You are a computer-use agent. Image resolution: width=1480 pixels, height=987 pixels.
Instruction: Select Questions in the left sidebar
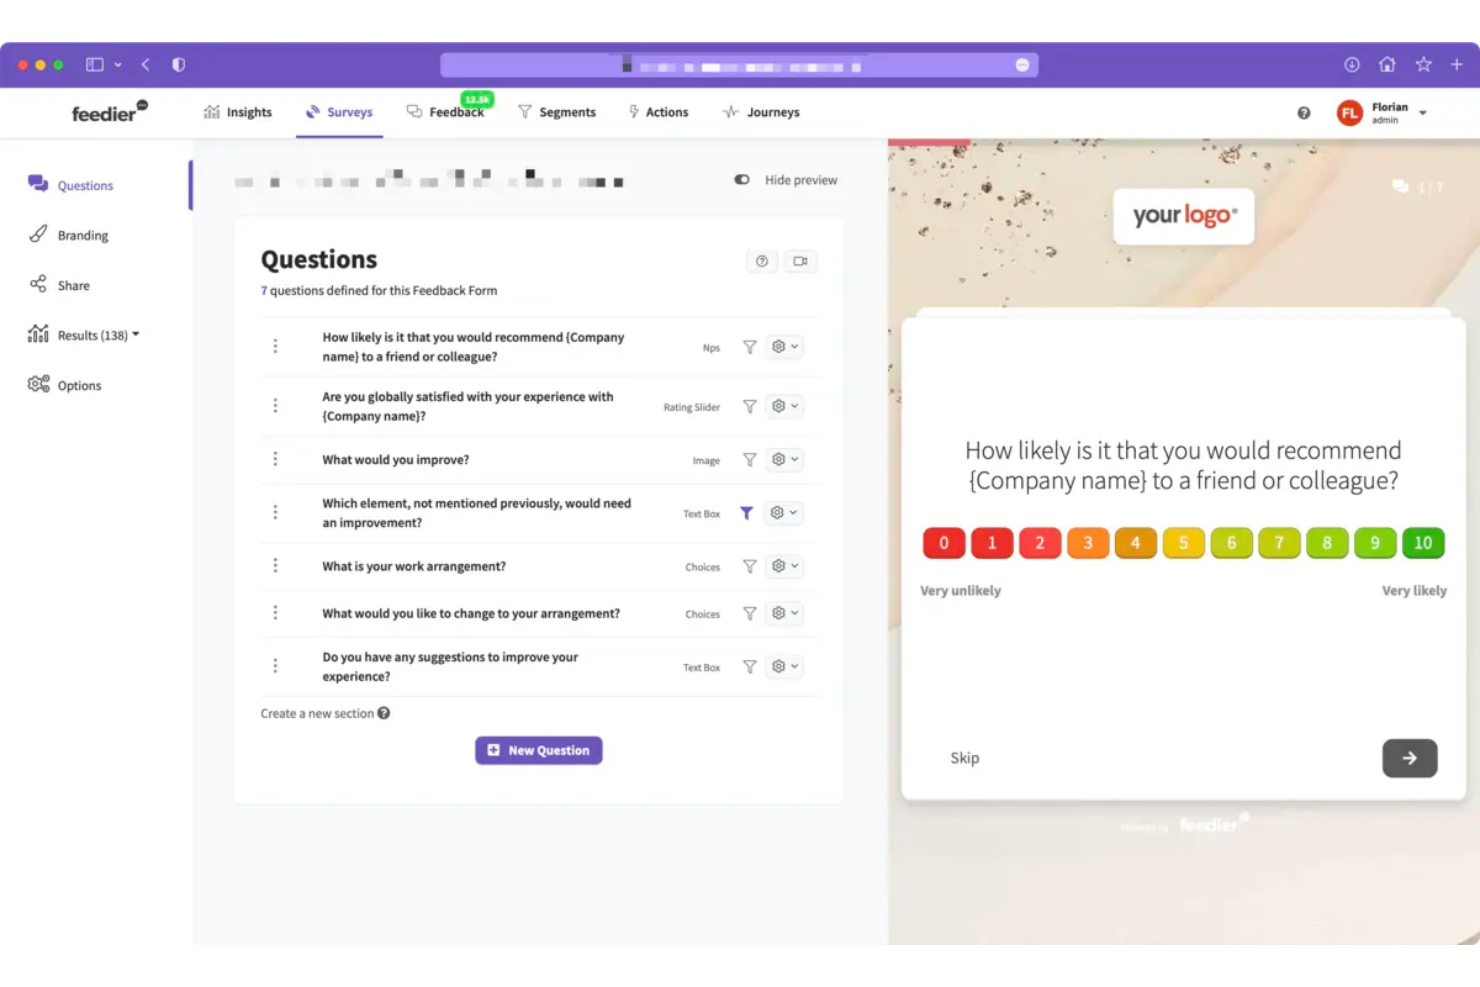[x=85, y=185]
